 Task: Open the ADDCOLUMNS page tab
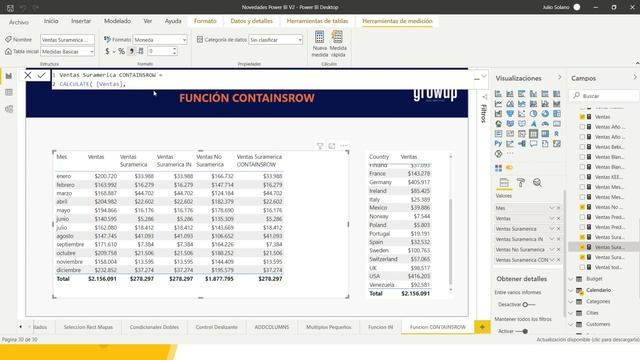click(272, 327)
